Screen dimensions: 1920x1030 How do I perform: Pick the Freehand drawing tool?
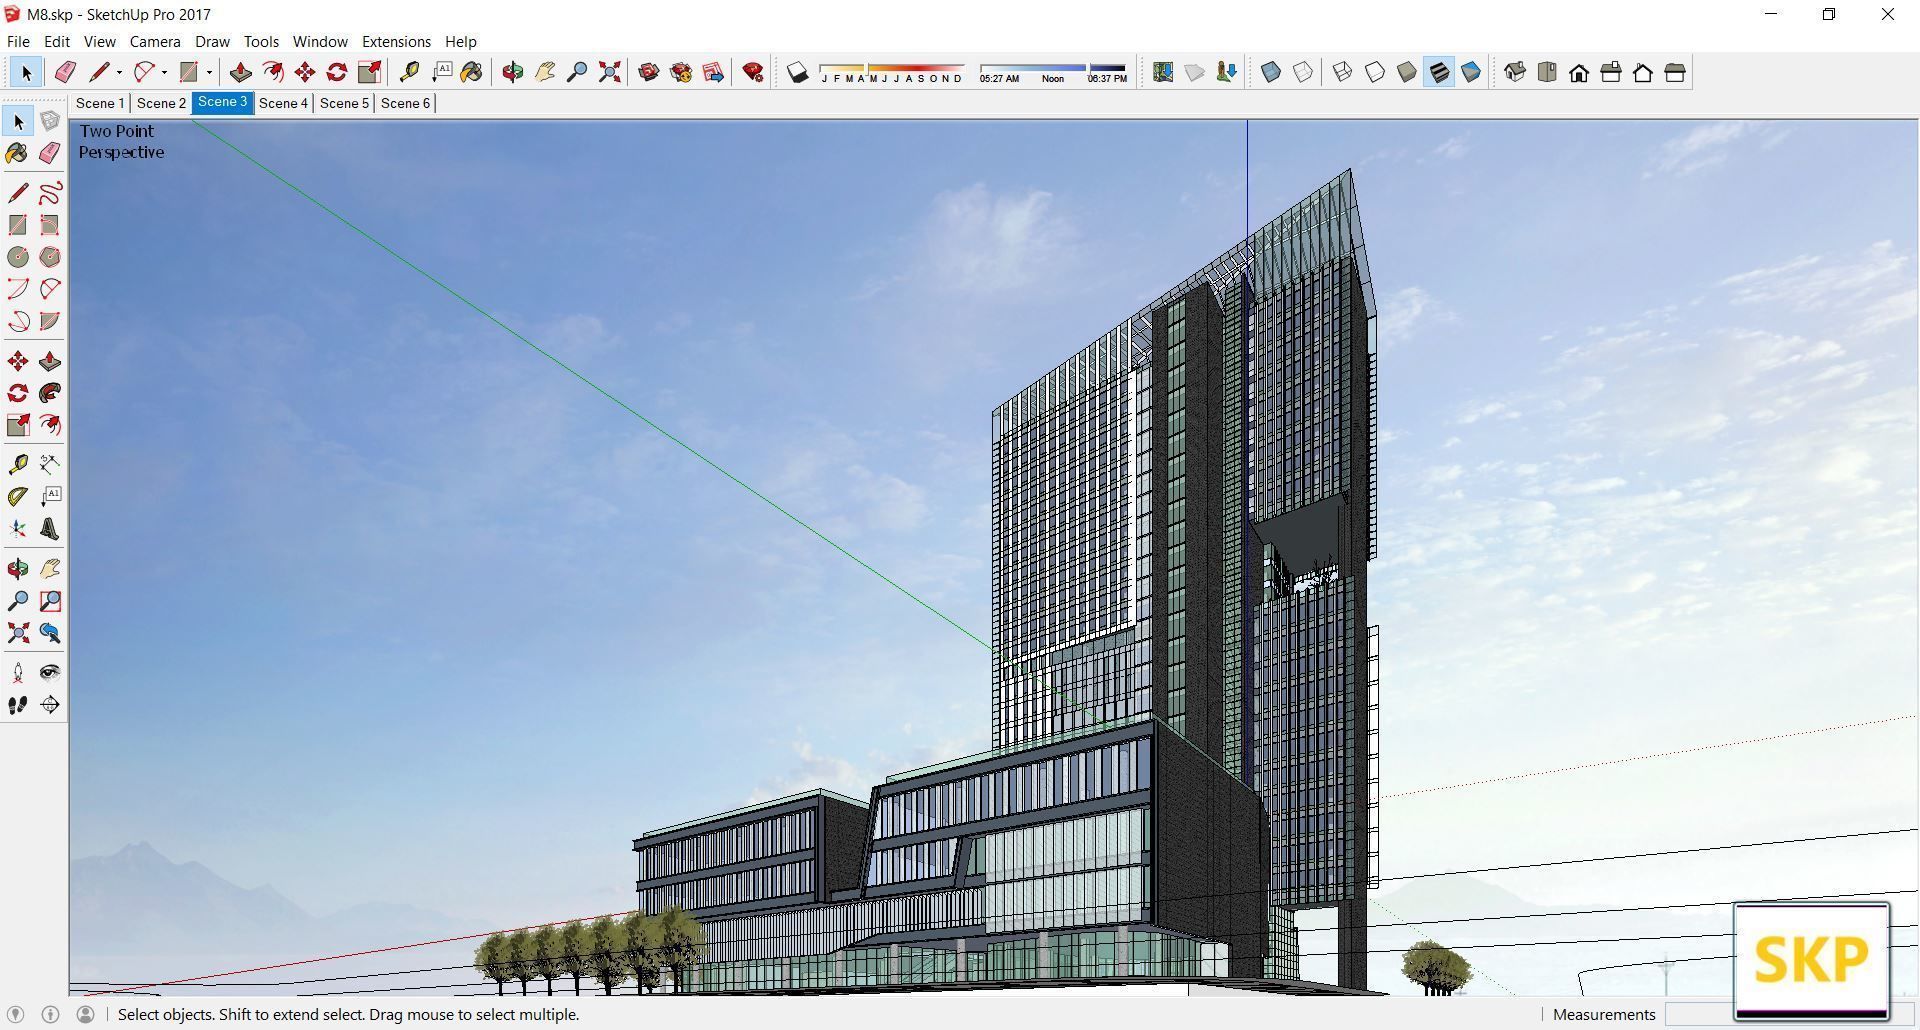50,193
